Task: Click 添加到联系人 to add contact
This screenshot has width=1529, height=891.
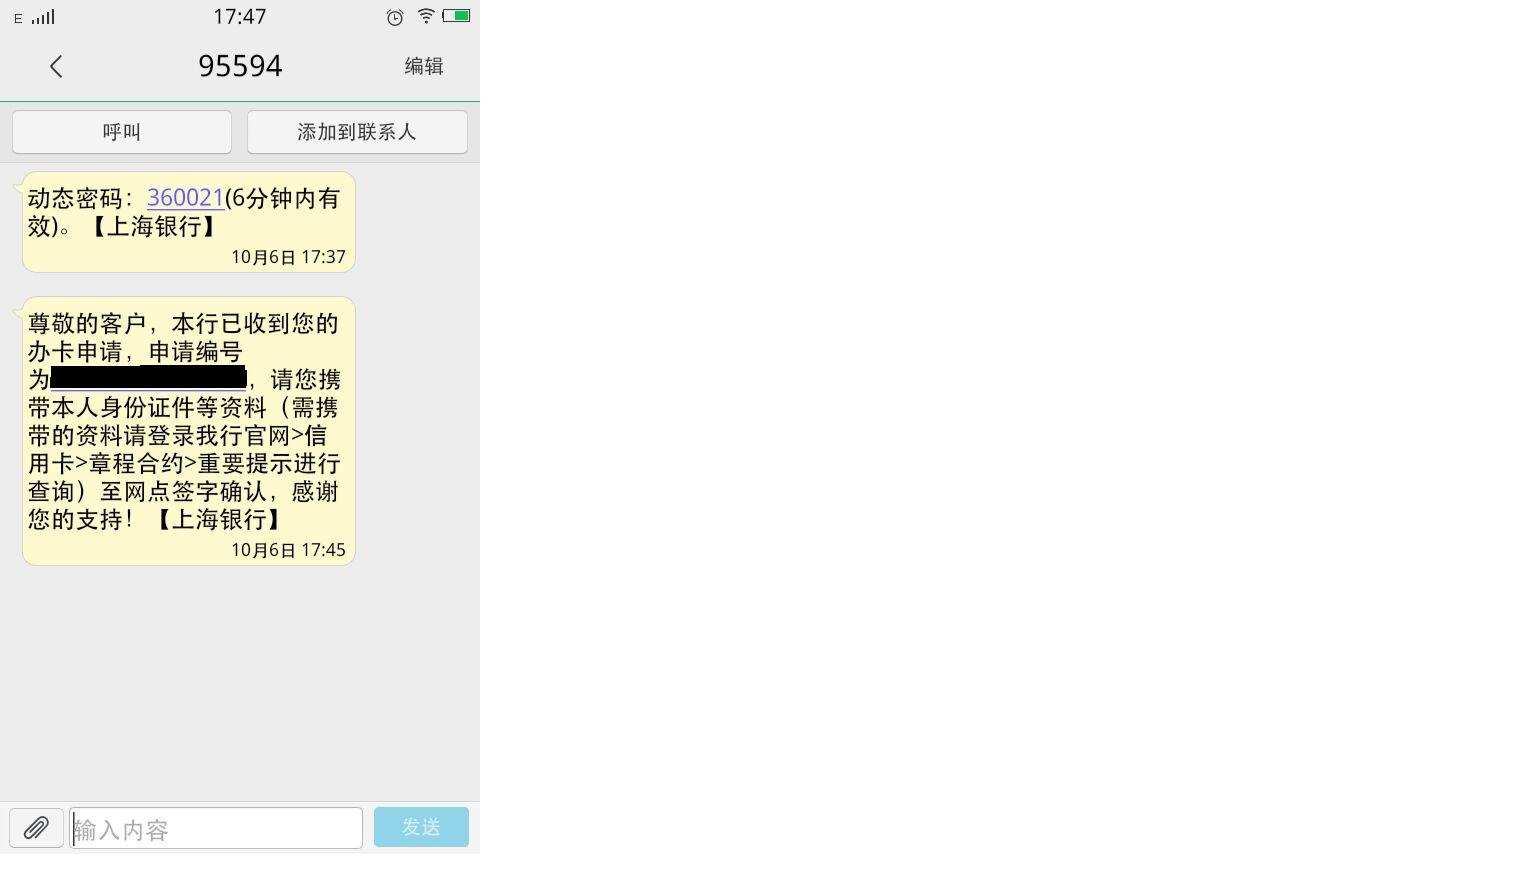Action: point(357,132)
